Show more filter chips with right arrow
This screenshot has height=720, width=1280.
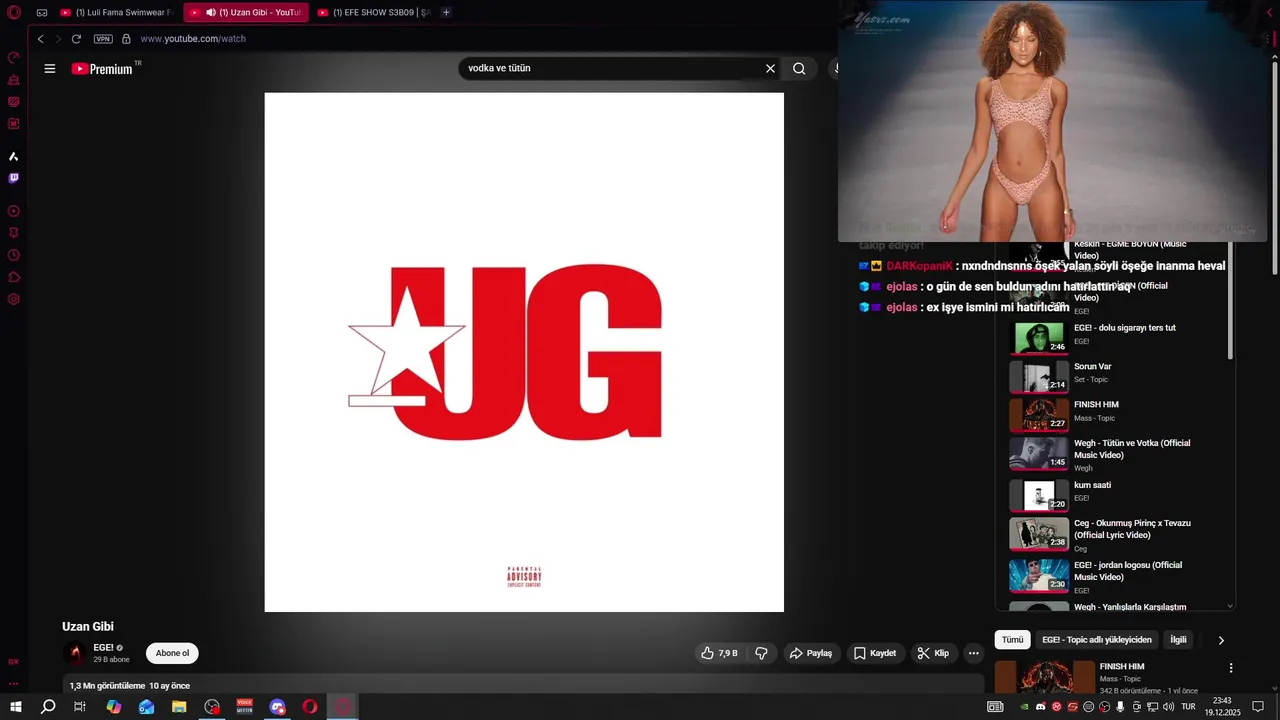[1221, 640]
